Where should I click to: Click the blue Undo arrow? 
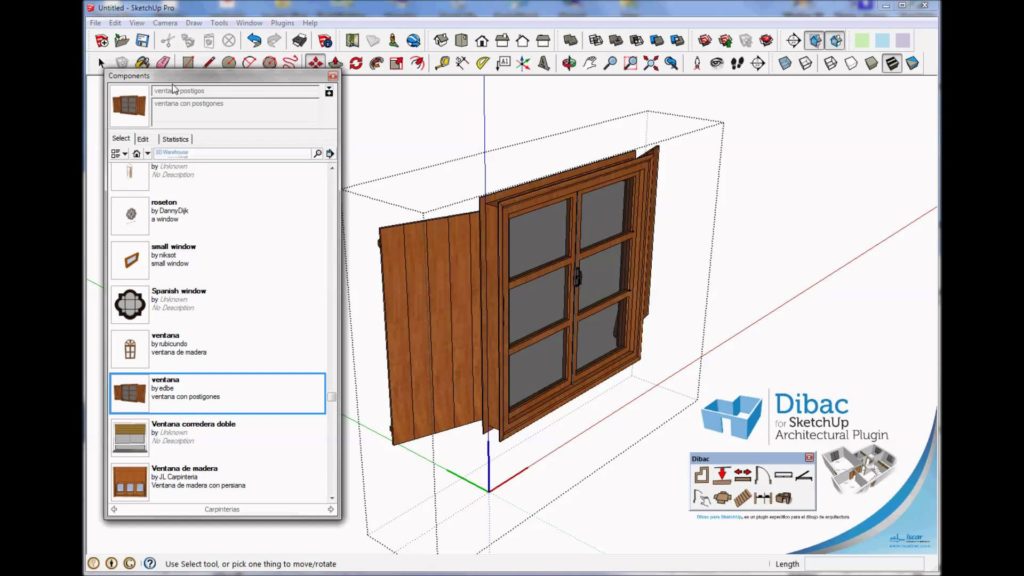click(x=254, y=40)
